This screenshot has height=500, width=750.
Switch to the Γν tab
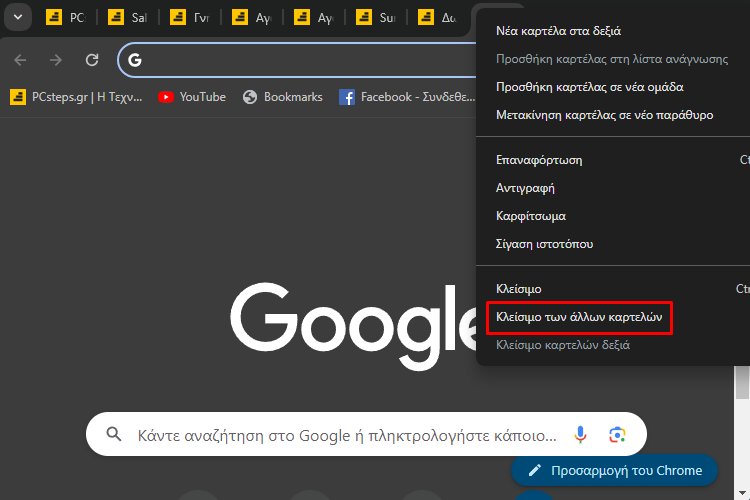[189, 18]
